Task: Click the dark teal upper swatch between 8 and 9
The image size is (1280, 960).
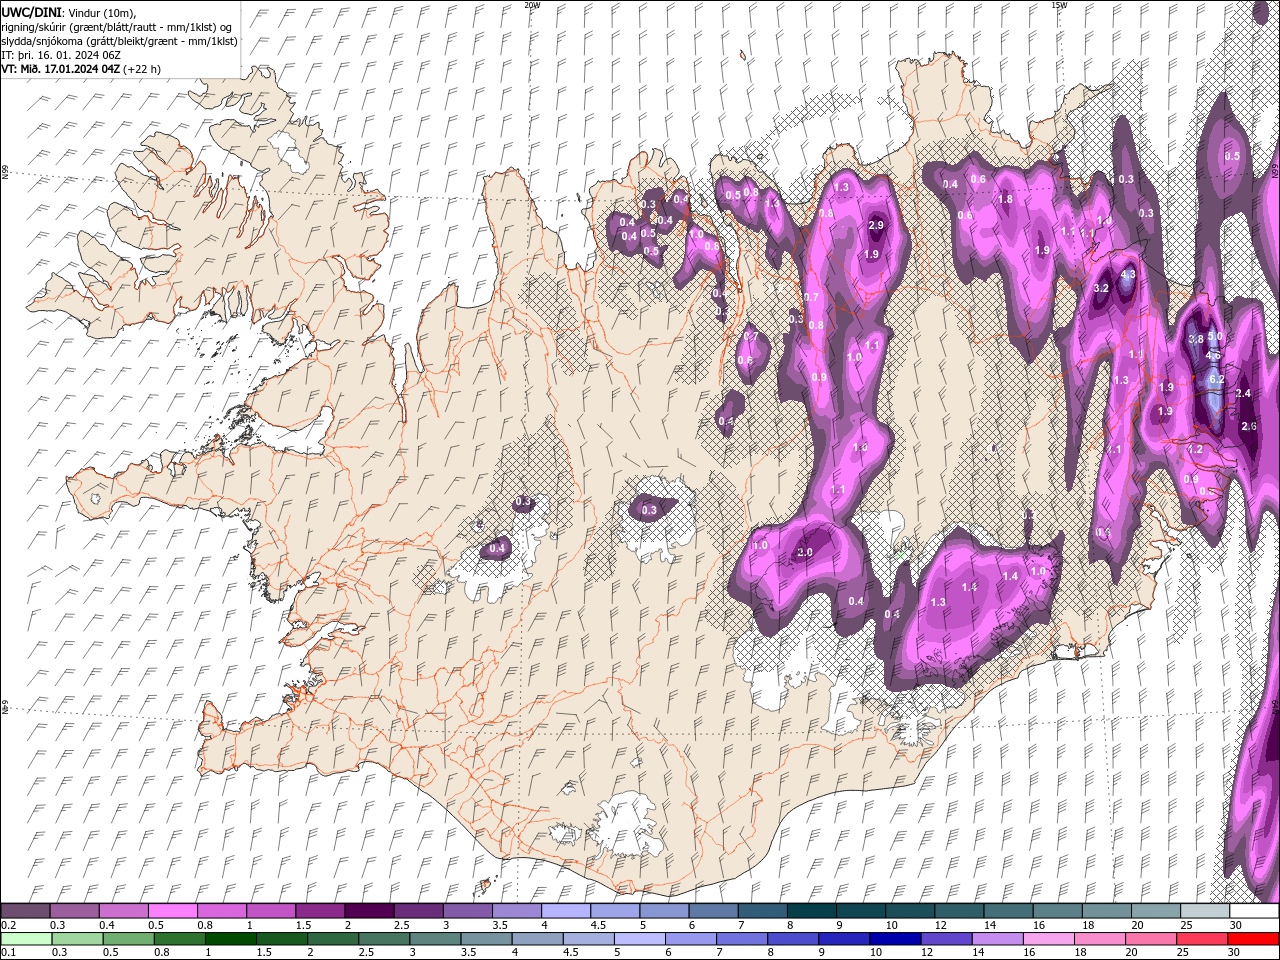Action: click(811, 911)
